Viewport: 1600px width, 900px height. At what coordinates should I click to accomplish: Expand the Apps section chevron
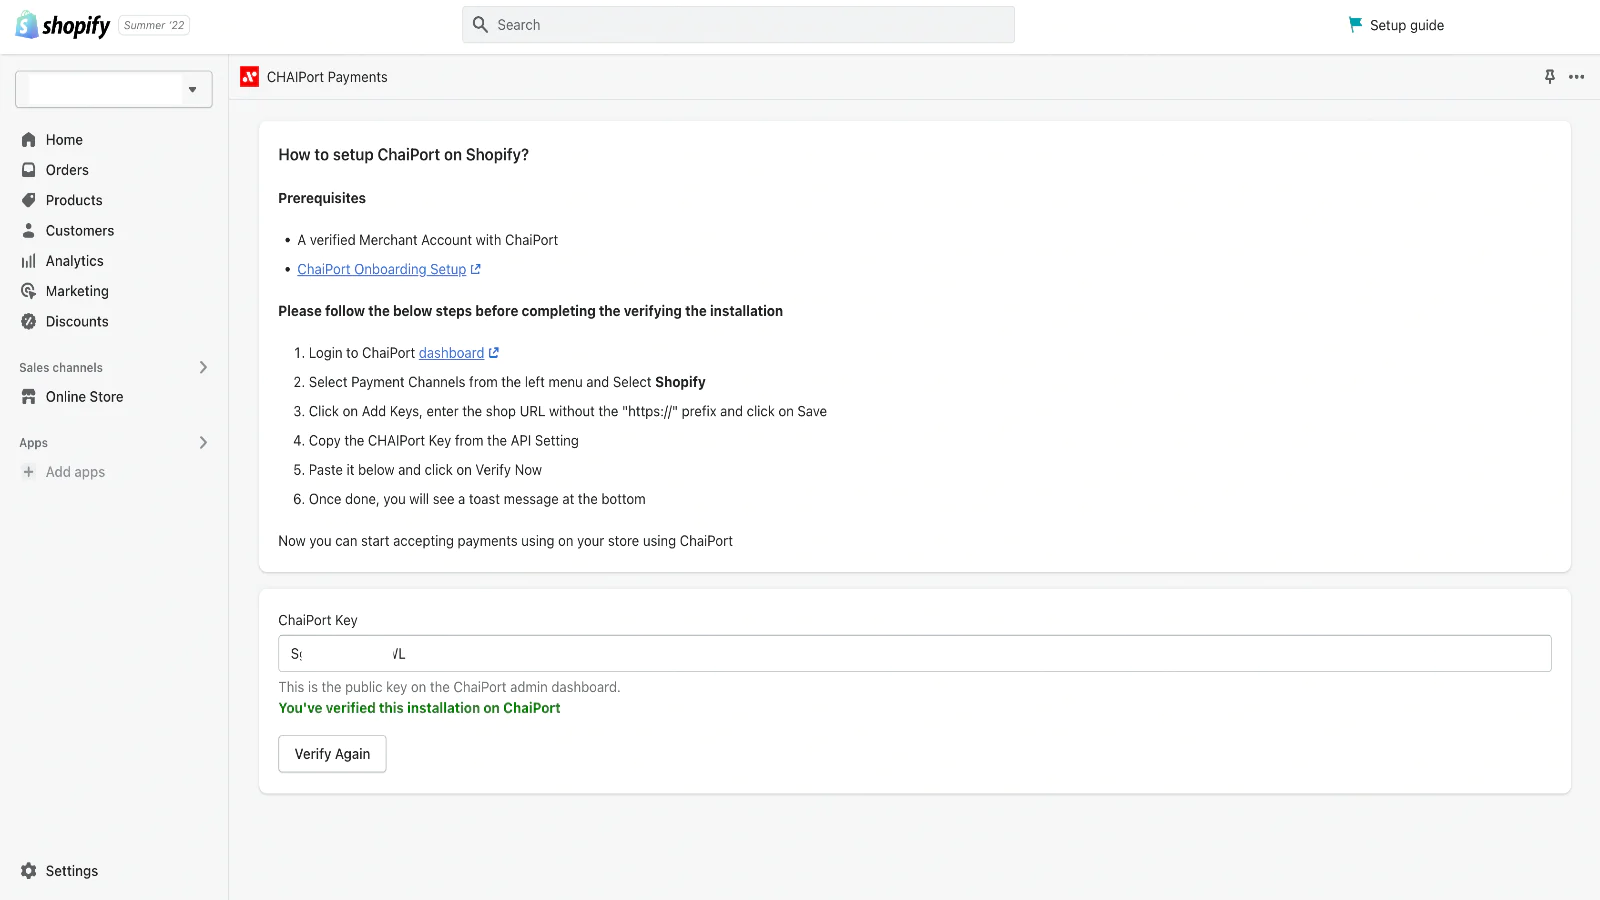click(203, 443)
